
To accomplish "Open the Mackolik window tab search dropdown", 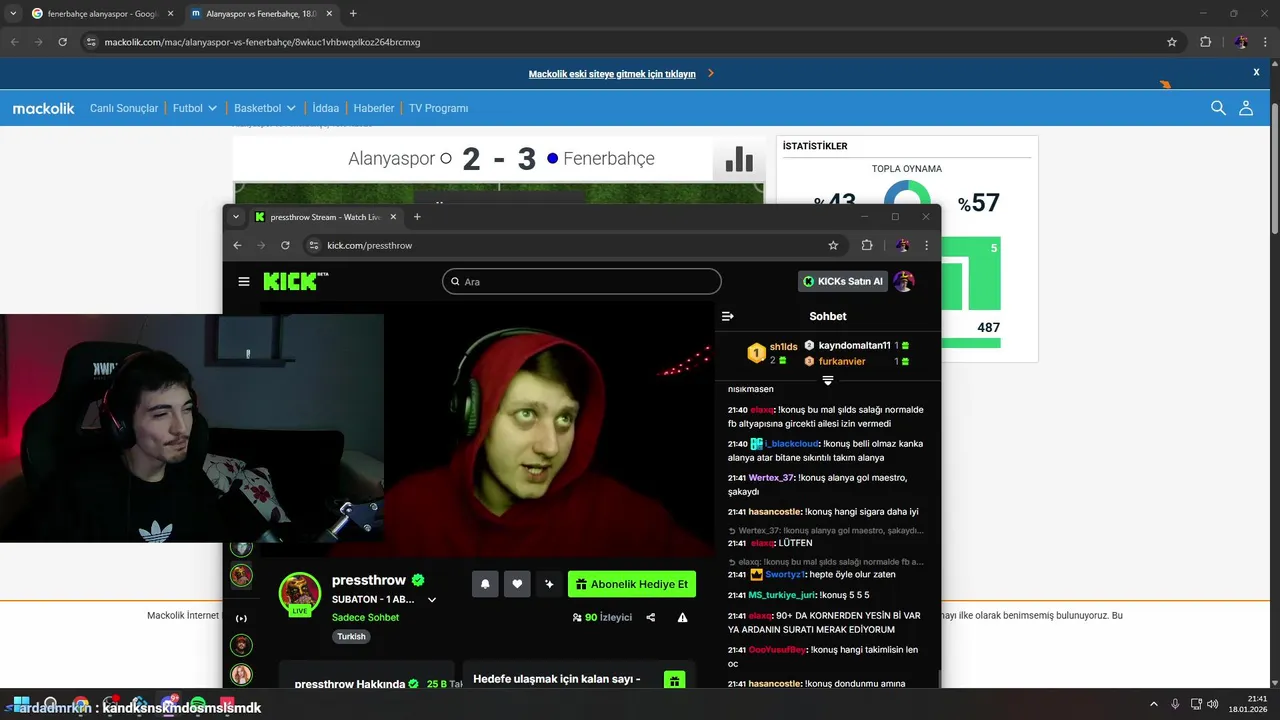I will [13, 14].
